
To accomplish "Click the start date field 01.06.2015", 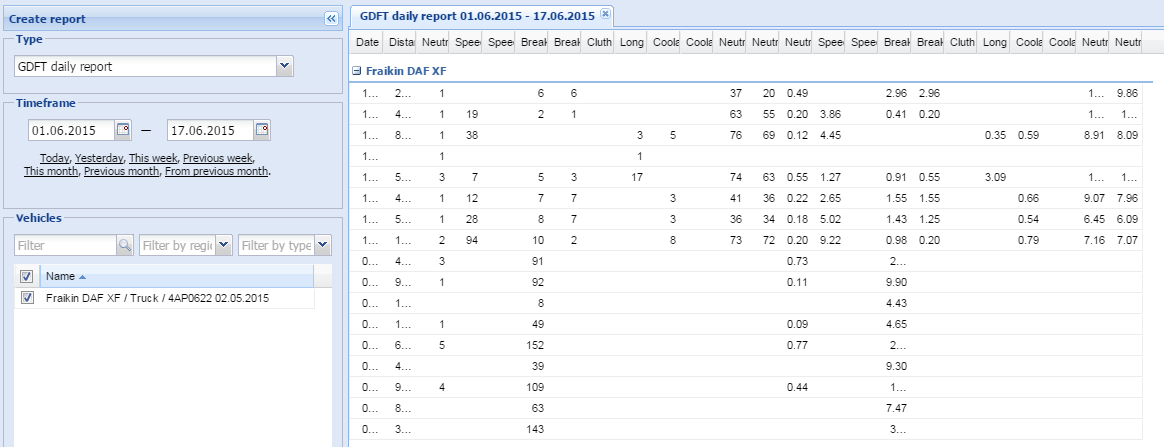I will (72, 130).
